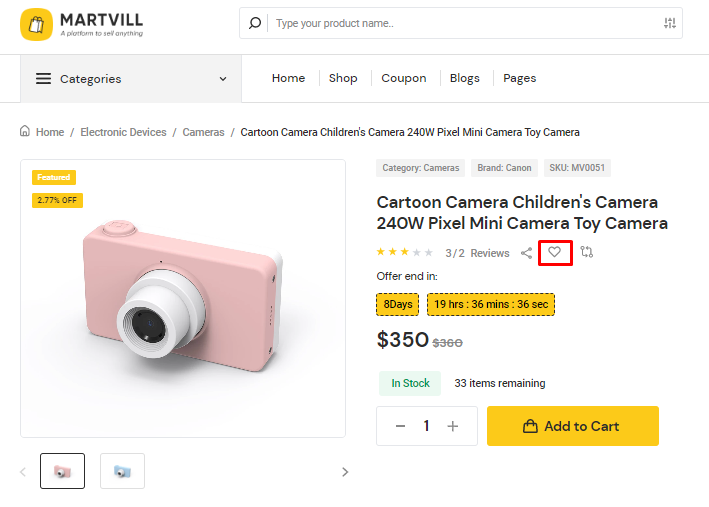Select the blue camera thumbnail
Viewport: 709px width, 507px height.
pyautogui.click(x=122, y=471)
